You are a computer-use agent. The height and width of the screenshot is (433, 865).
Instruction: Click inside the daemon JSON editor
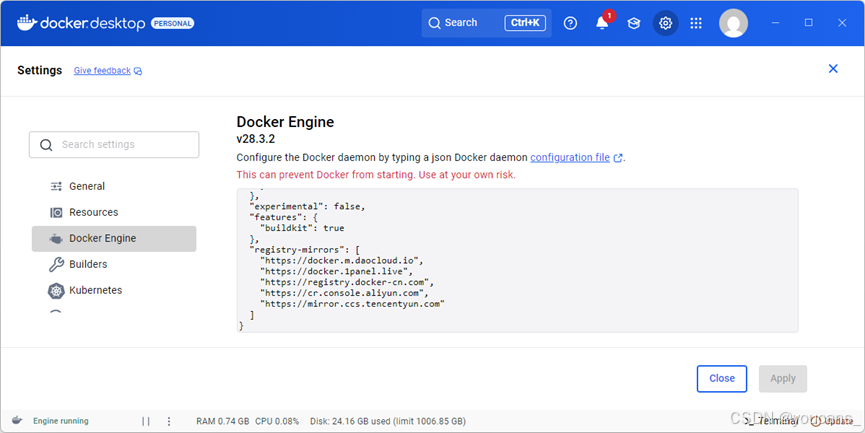pyautogui.click(x=517, y=260)
